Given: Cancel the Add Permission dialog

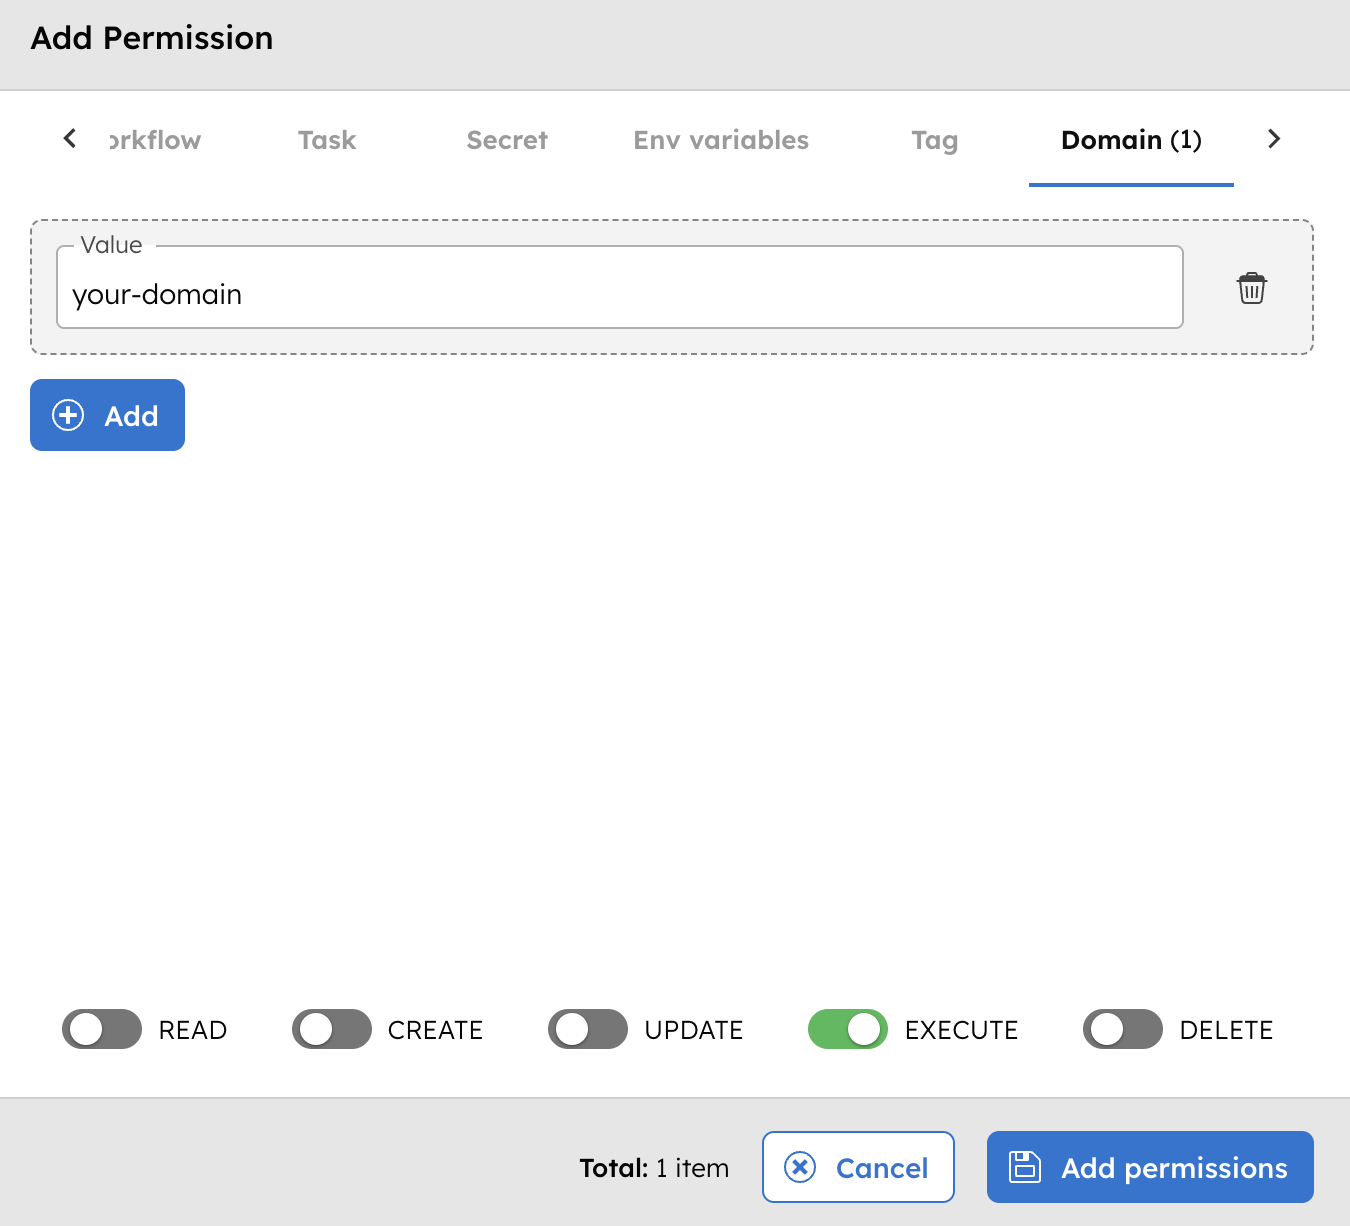Looking at the screenshot, I should tap(858, 1167).
